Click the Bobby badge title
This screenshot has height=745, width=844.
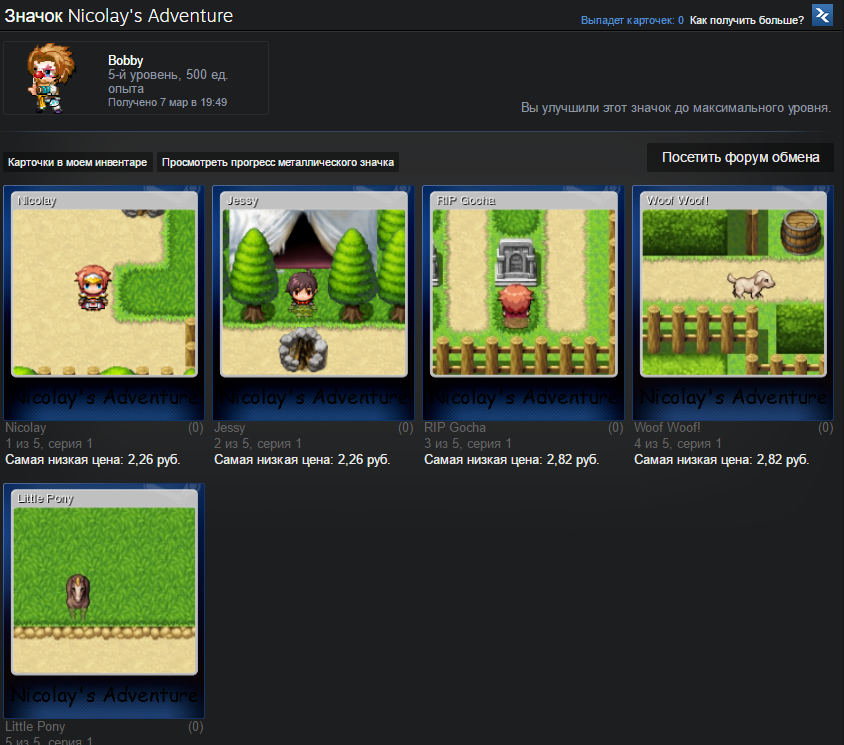tap(125, 60)
